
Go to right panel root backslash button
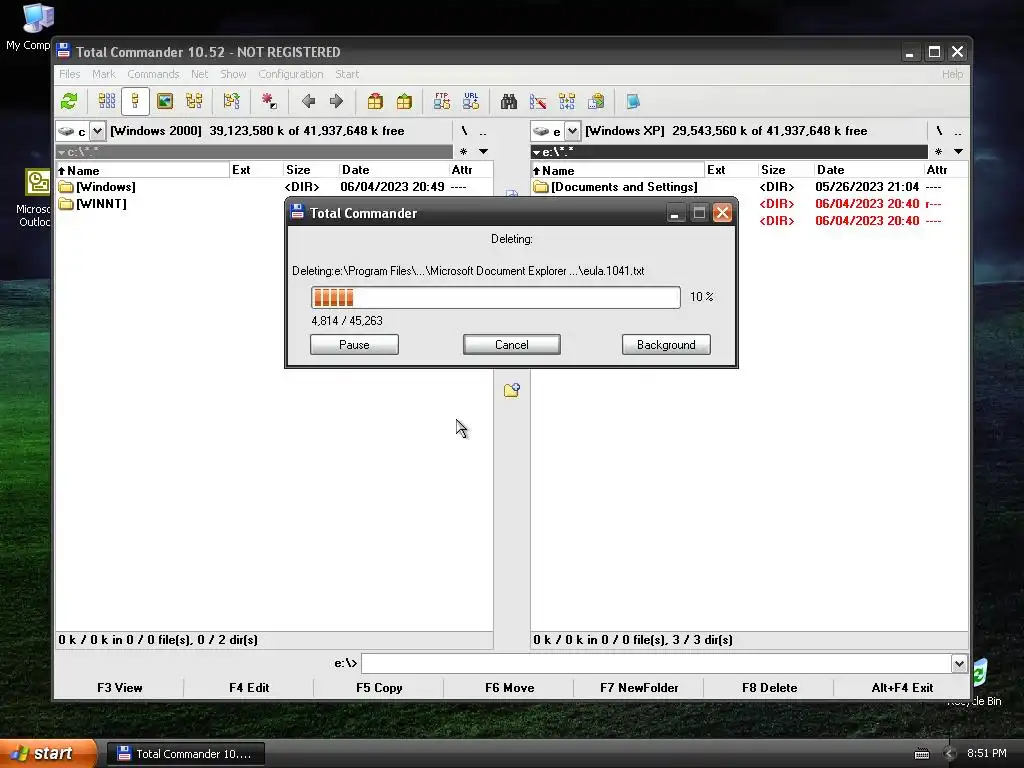939,131
